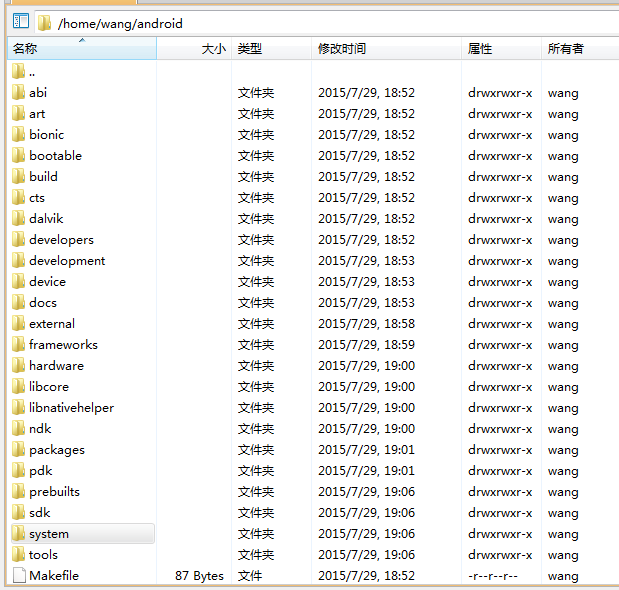Select the bionic folder icon

point(19,134)
